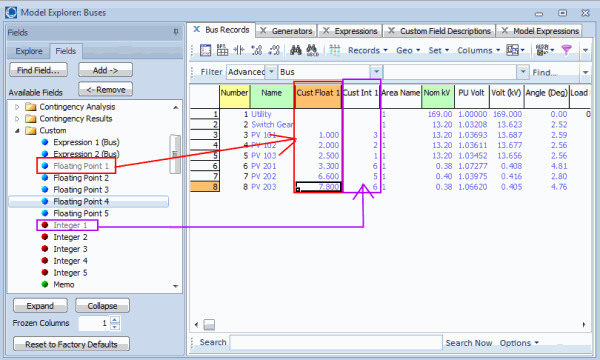Close the Bus Records tab with its X

pyautogui.click(x=196, y=29)
